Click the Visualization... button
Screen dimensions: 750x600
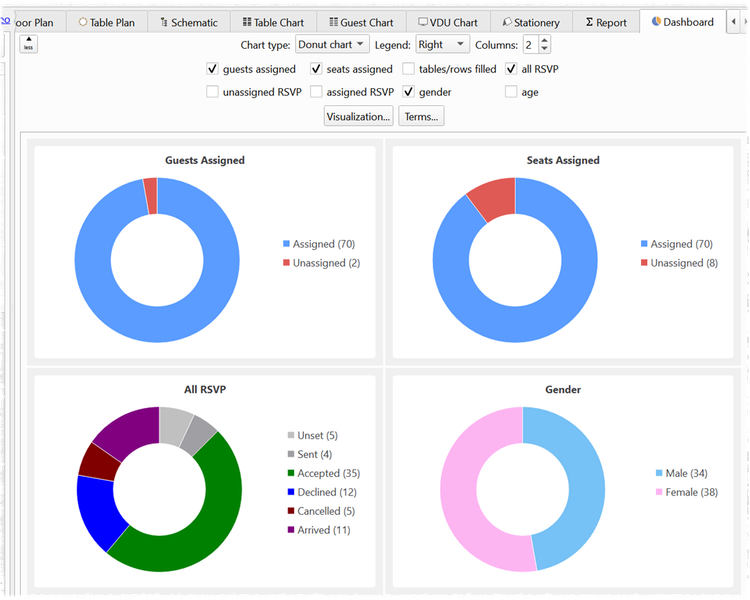pyautogui.click(x=358, y=117)
